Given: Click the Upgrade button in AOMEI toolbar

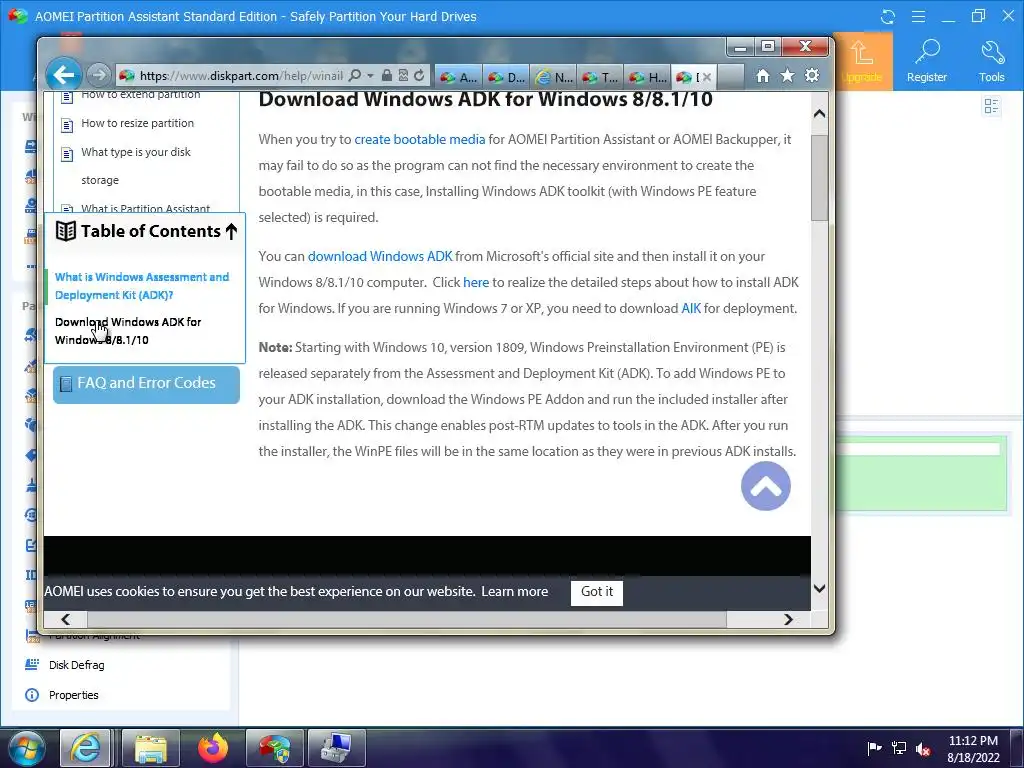Looking at the screenshot, I should [x=862, y=61].
